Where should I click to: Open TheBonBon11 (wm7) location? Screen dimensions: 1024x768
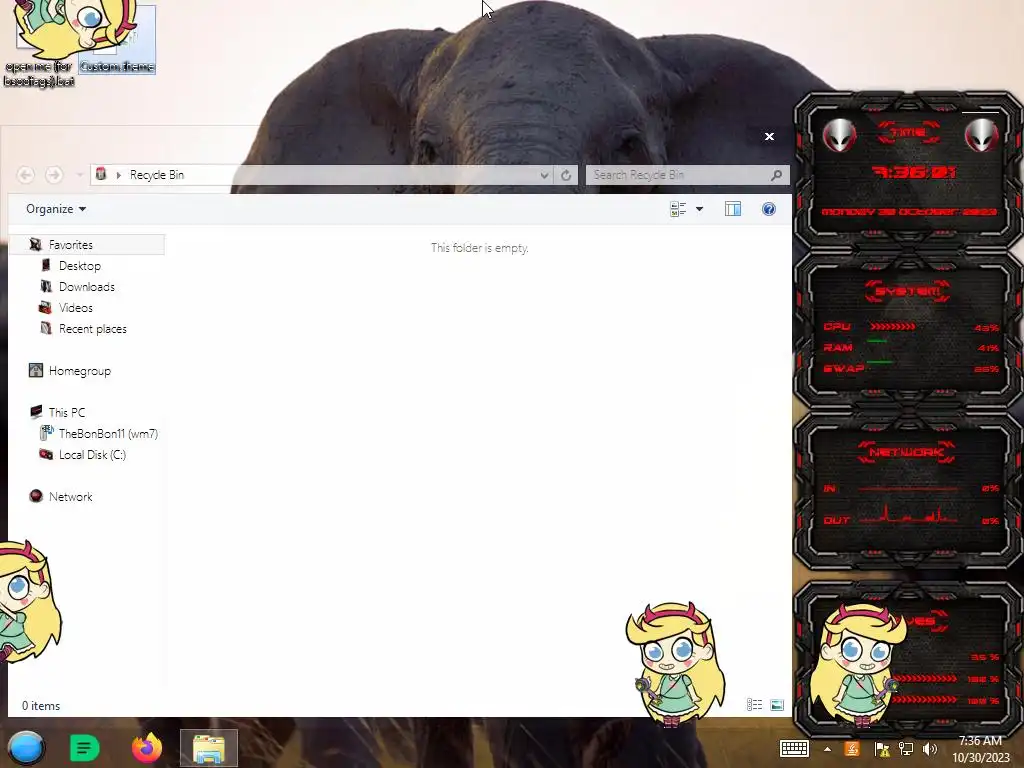pyautogui.click(x=108, y=434)
